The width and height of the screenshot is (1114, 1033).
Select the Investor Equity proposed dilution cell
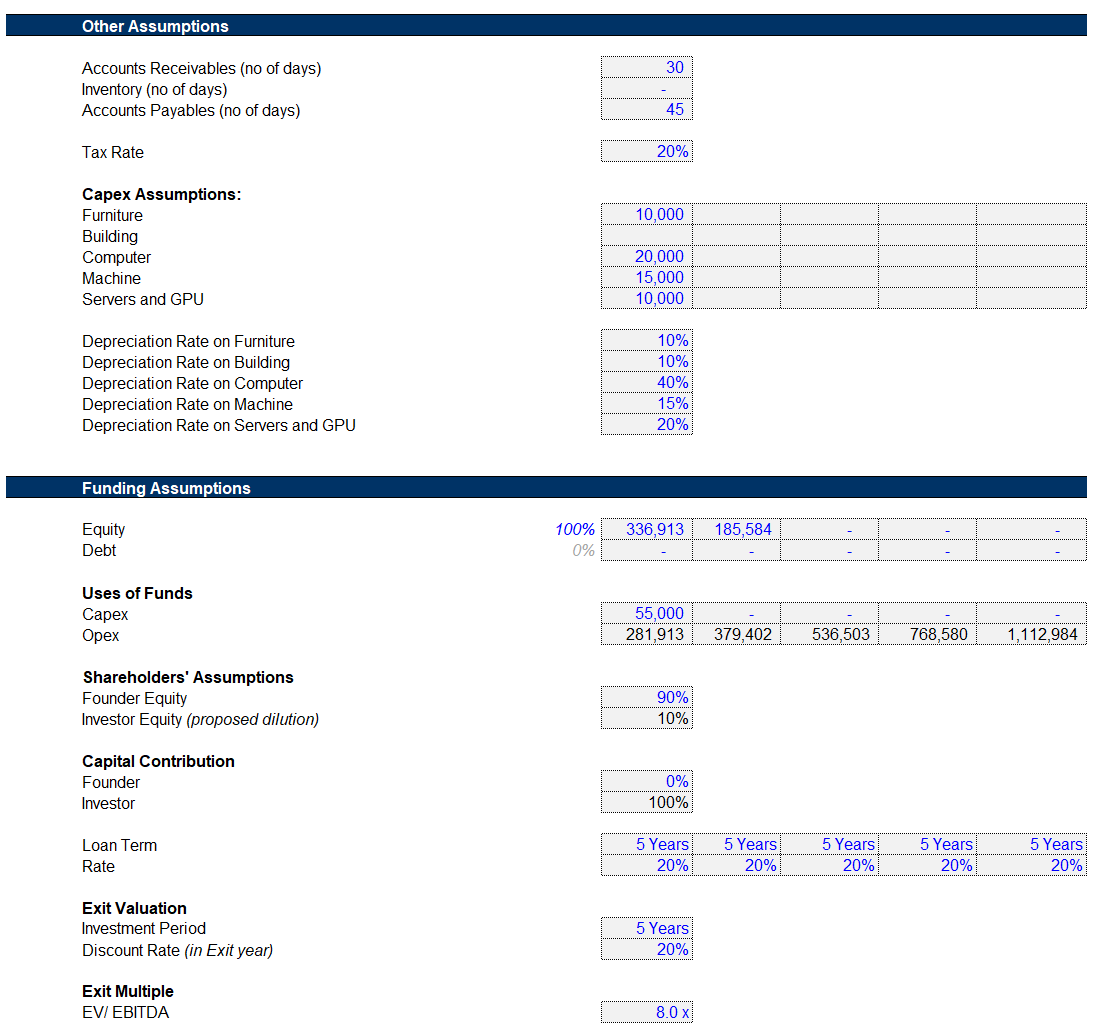tap(646, 719)
